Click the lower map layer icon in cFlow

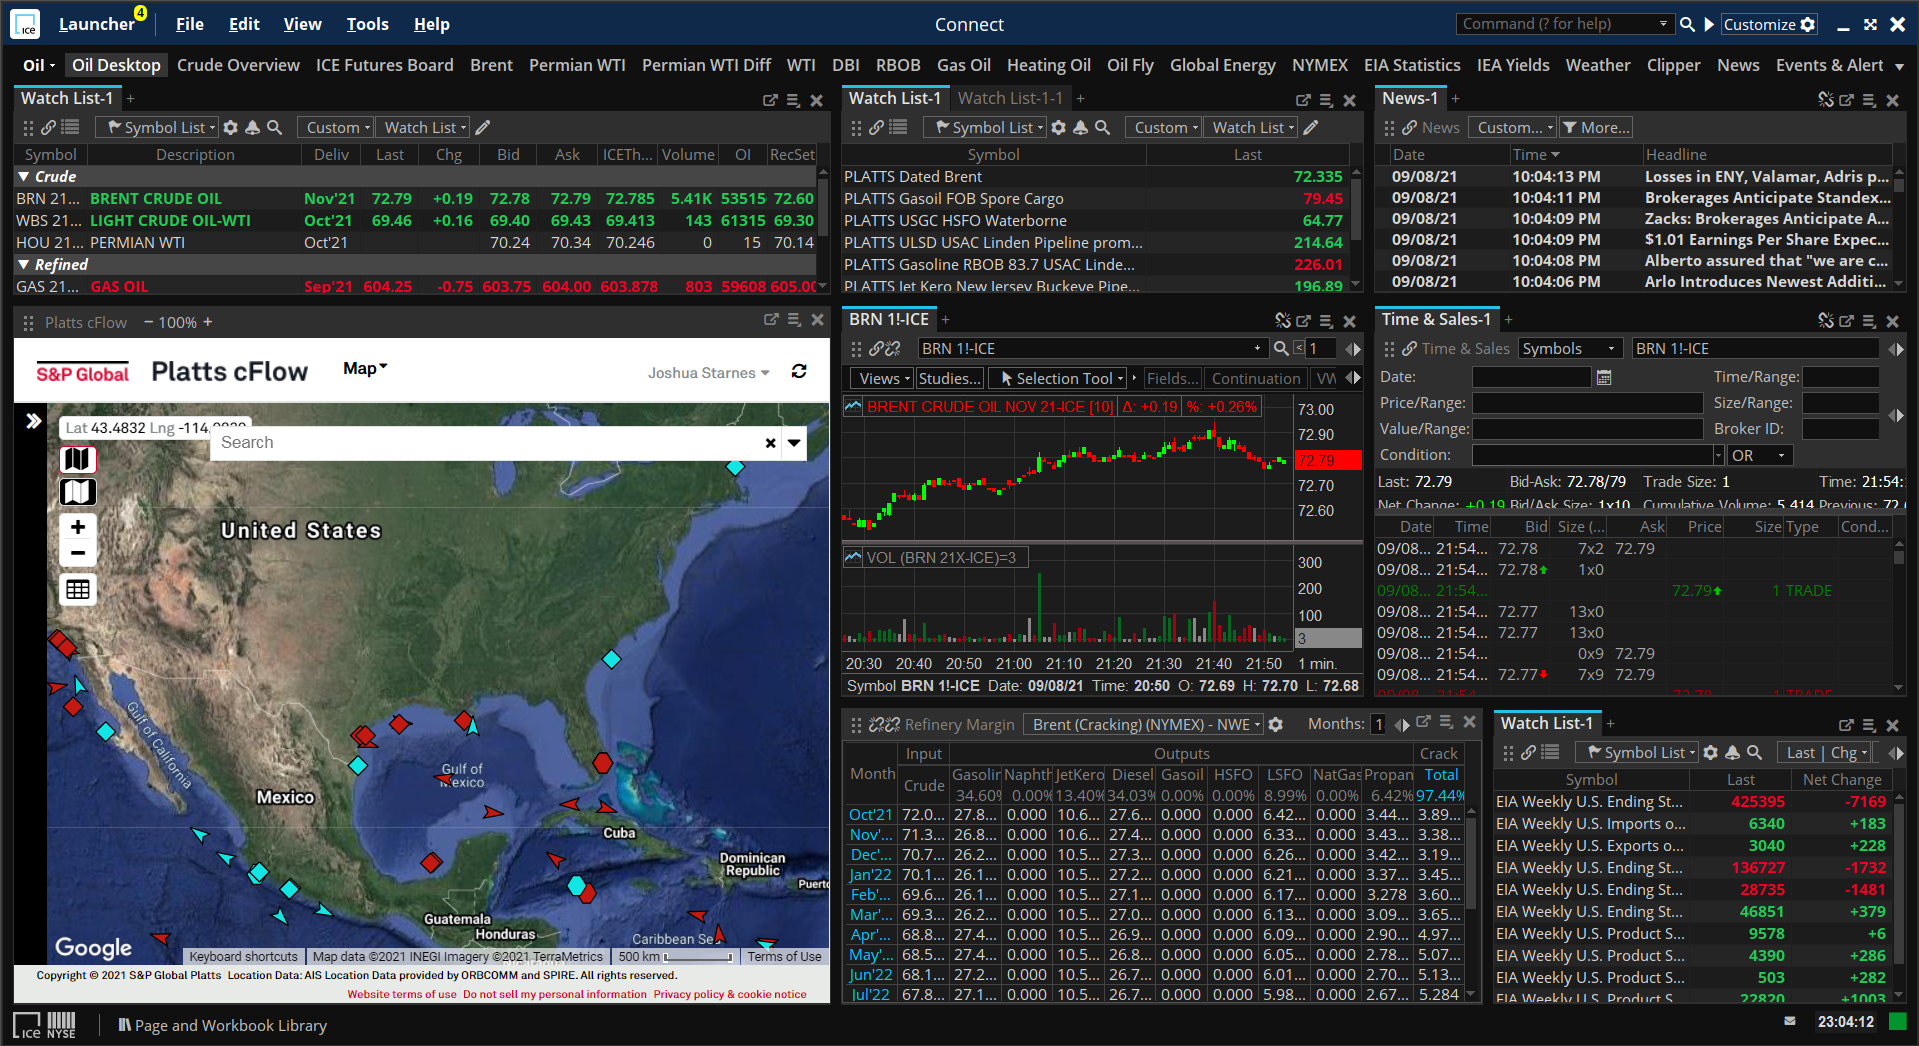click(x=78, y=492)
